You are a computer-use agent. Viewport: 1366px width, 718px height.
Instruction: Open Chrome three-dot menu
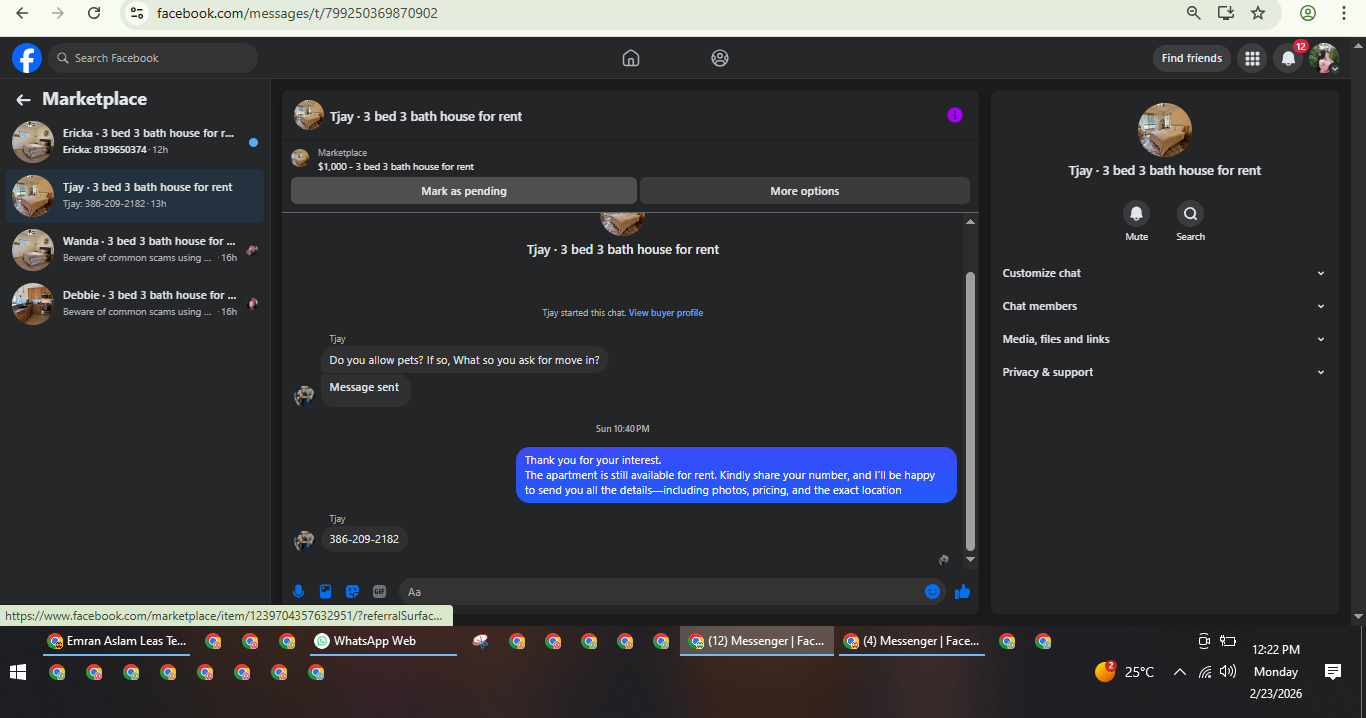pyautogui.click(x=1343, y=13)
